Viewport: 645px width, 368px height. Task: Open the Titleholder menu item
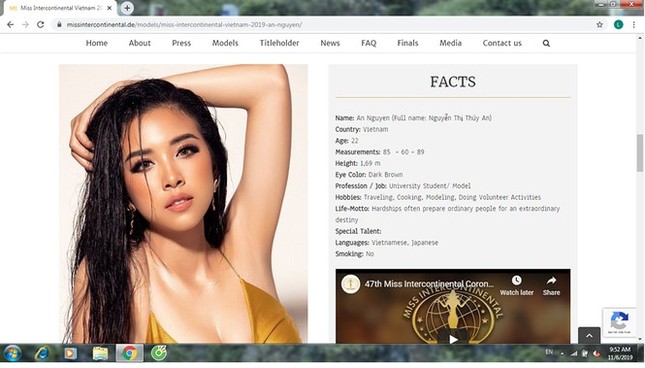(279, 43)
